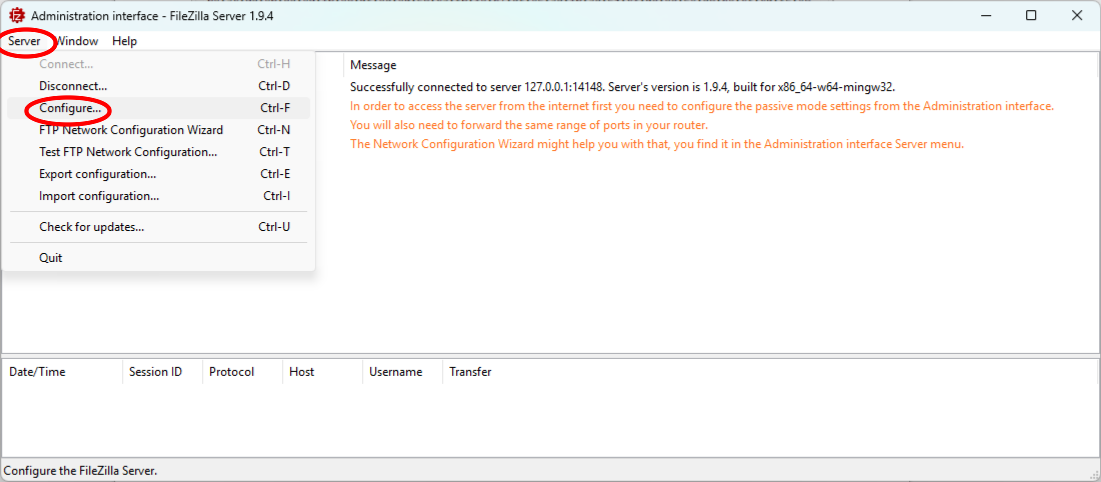The width and height of the screenshot is (1101, 482).
Task: Click the Host column header
Action: point(301,372)
